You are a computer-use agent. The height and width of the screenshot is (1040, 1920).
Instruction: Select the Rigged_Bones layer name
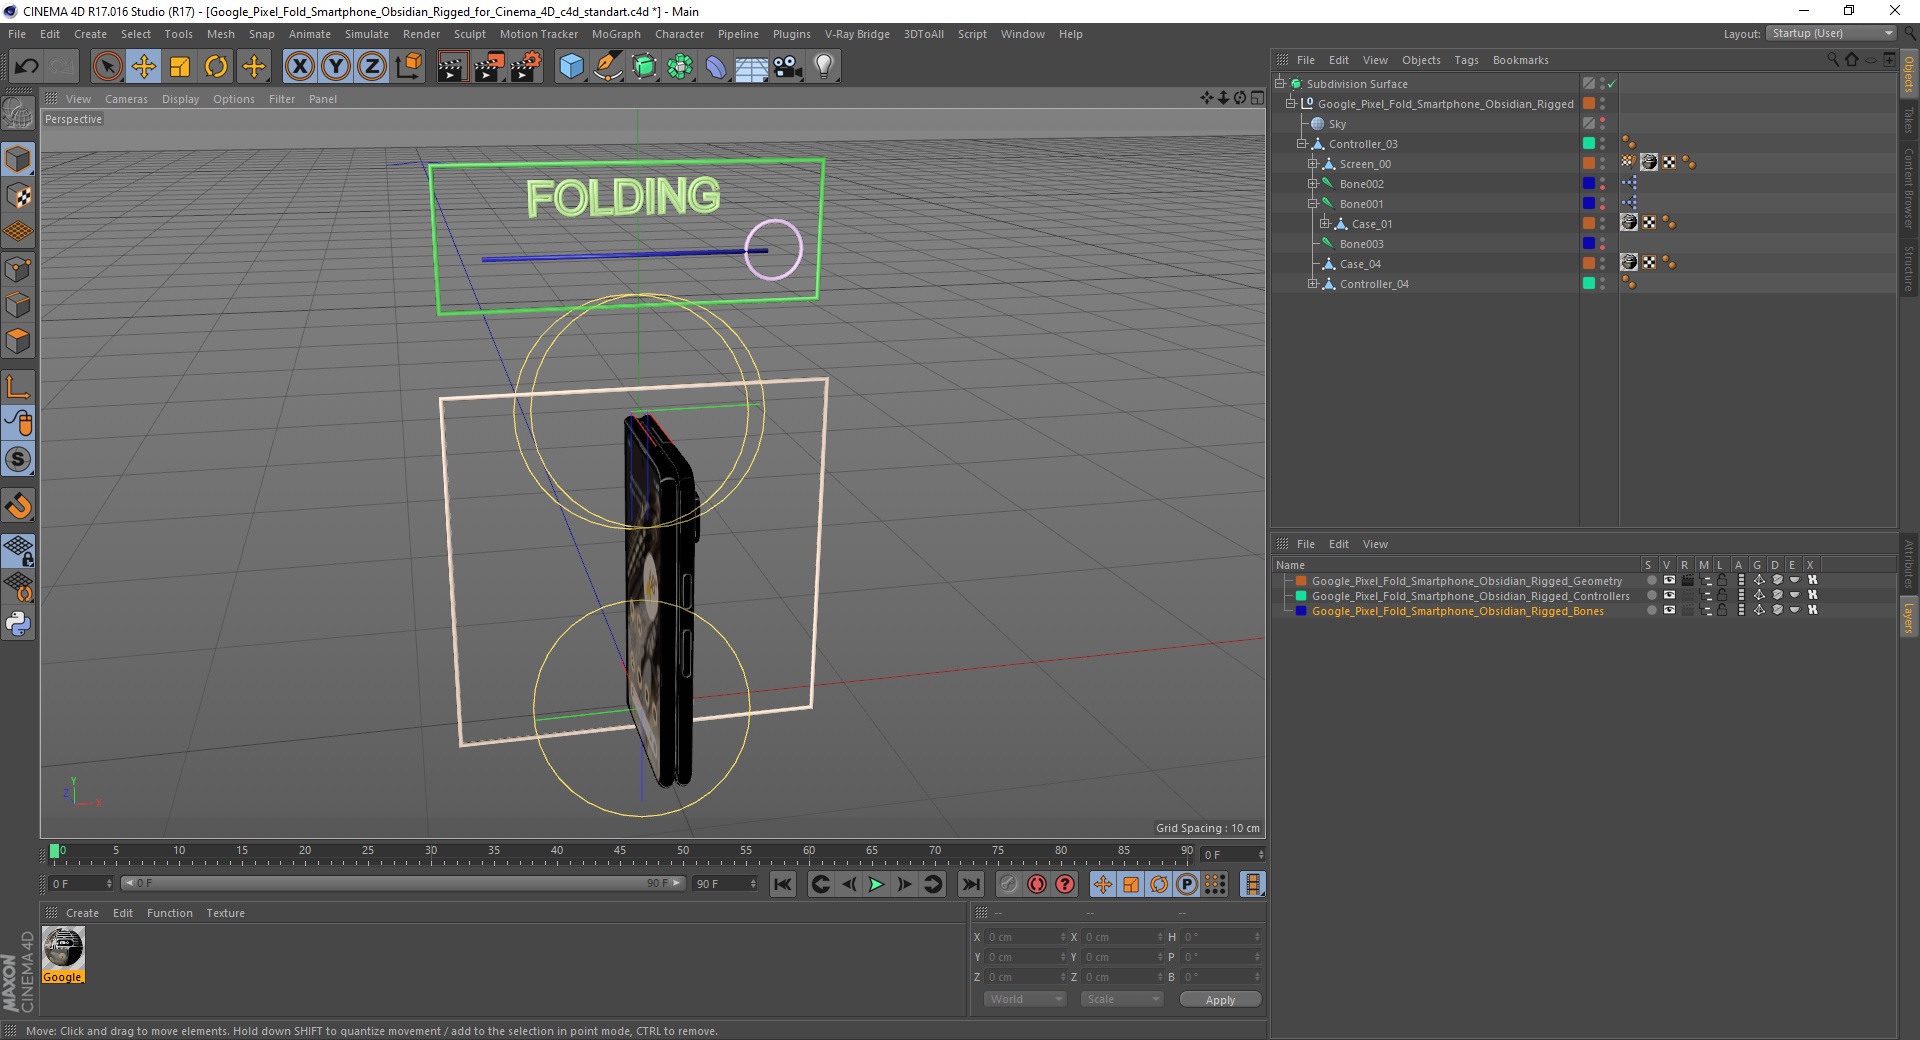tap(1457, 611)
